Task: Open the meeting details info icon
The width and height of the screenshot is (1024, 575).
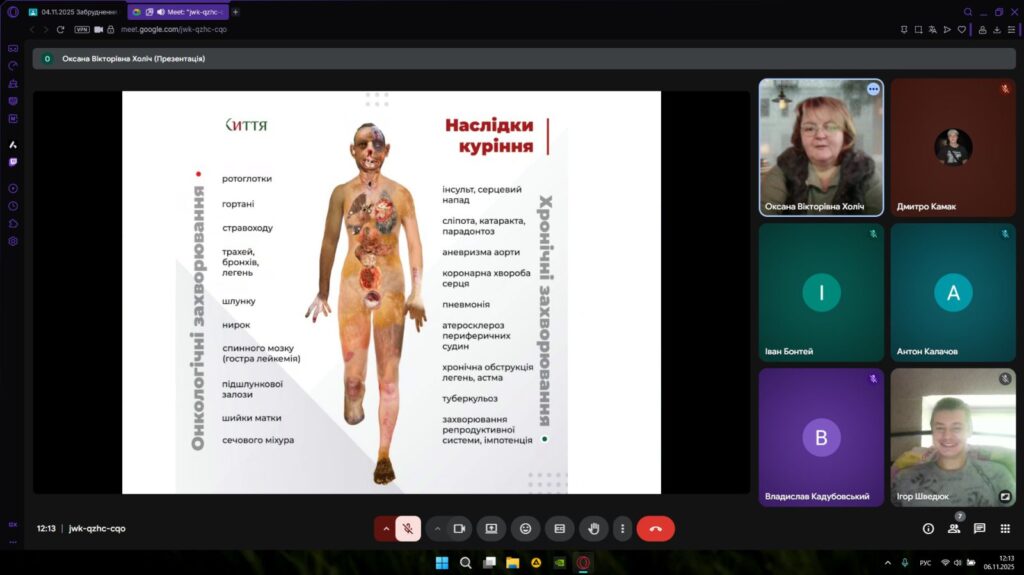Action: click(x=928, y=528)
